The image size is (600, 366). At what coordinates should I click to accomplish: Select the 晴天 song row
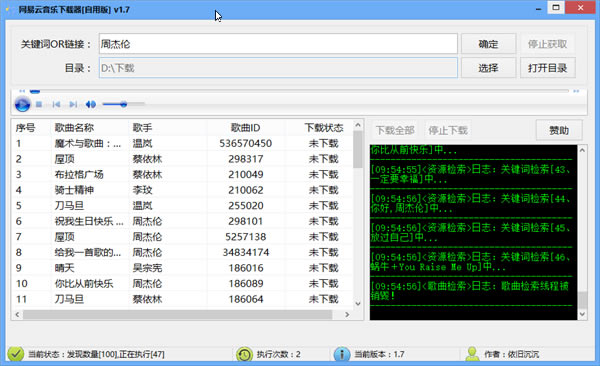182,268
